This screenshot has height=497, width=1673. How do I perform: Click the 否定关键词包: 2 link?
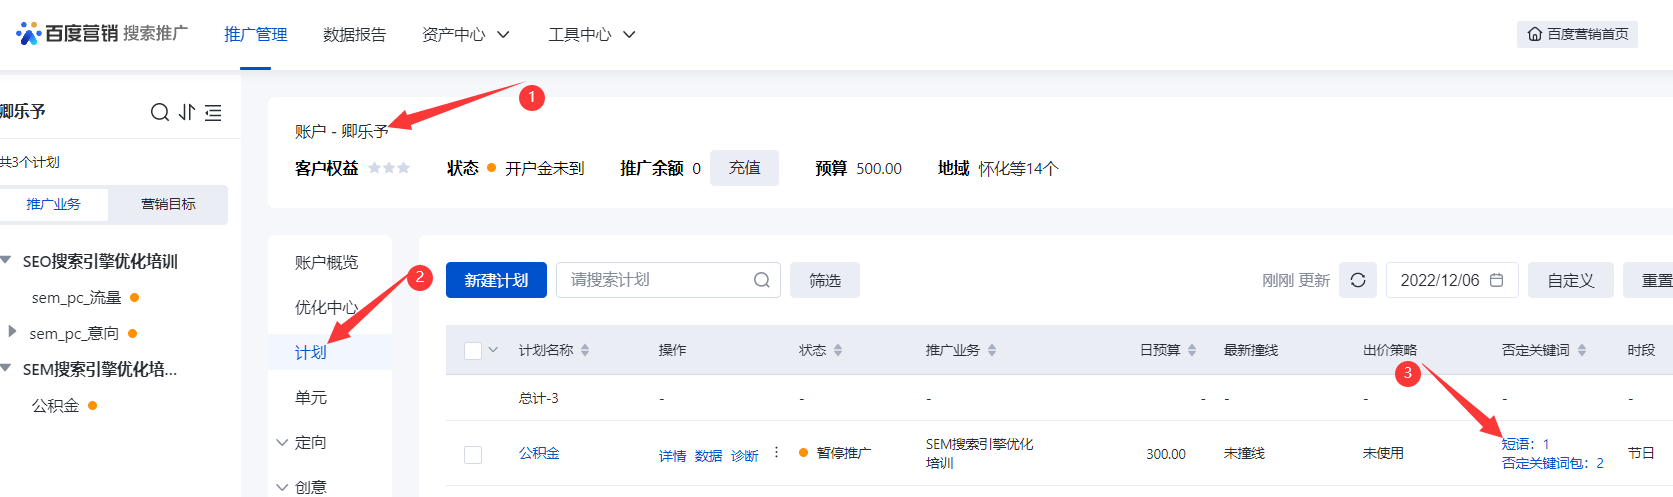[1552, 463]
